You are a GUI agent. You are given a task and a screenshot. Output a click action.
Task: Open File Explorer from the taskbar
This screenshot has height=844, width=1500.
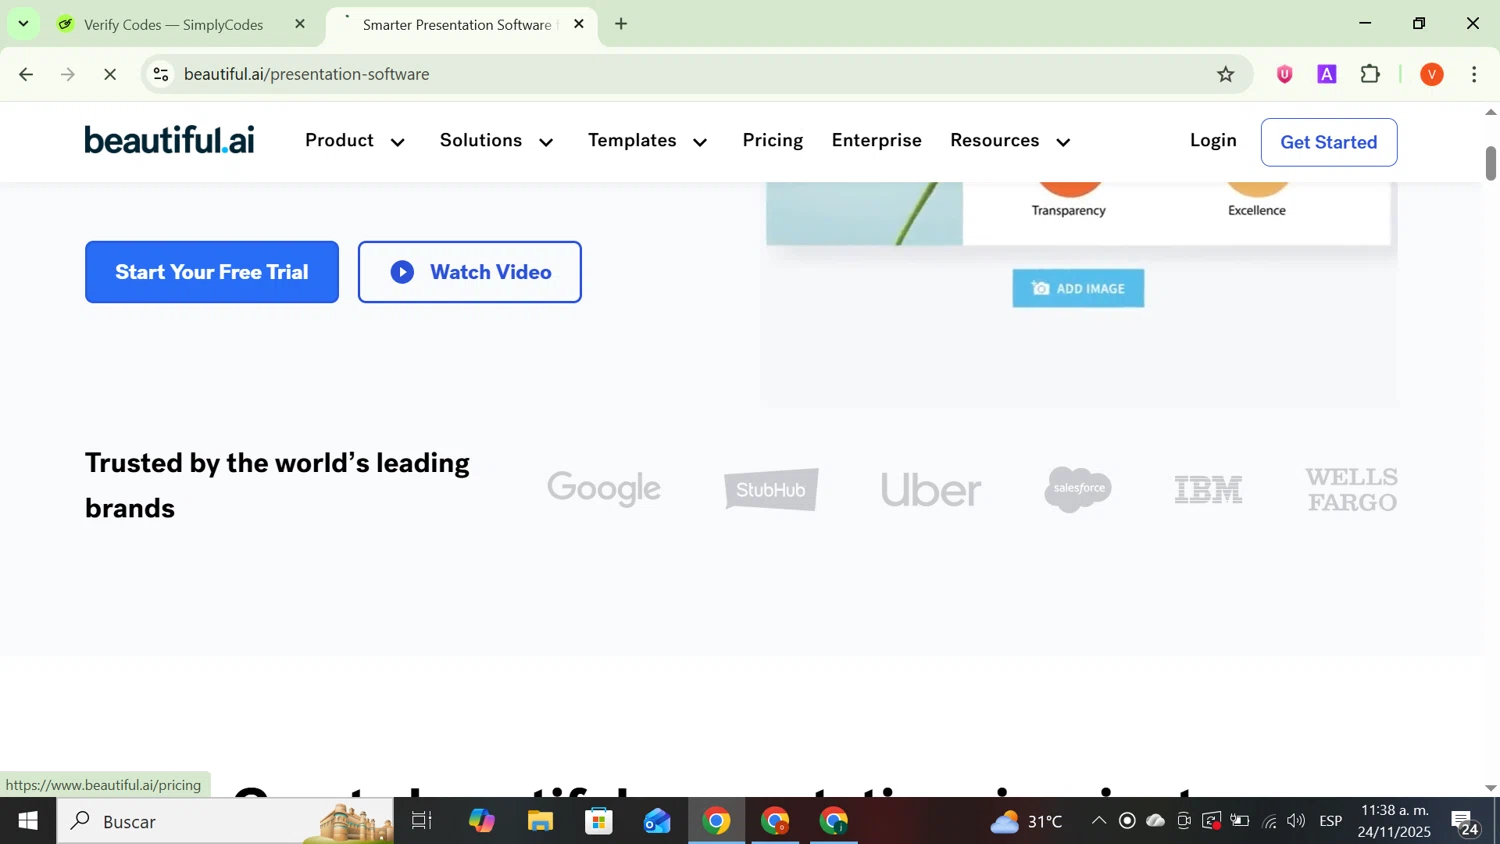click(x=540, y=821)
